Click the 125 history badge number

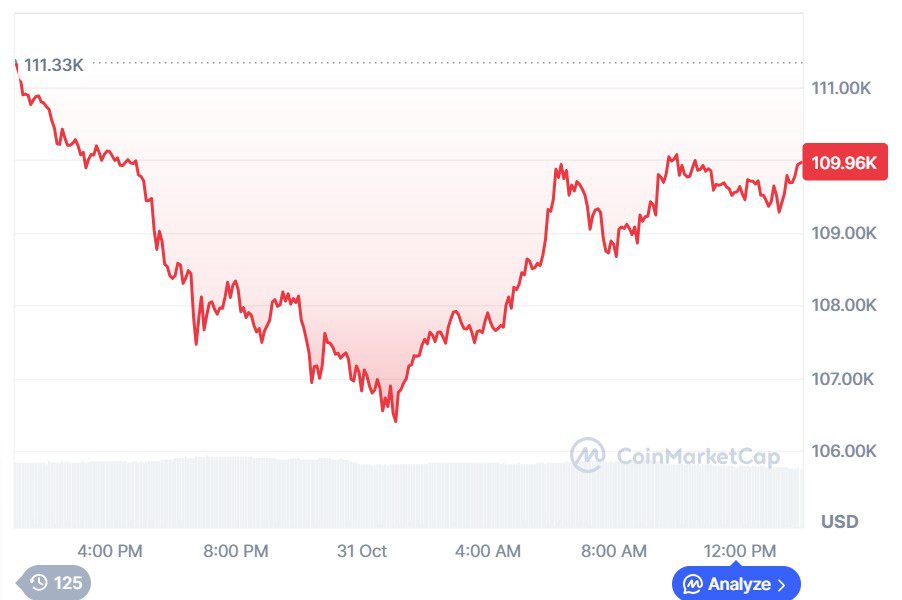click(x=68, y=583)
